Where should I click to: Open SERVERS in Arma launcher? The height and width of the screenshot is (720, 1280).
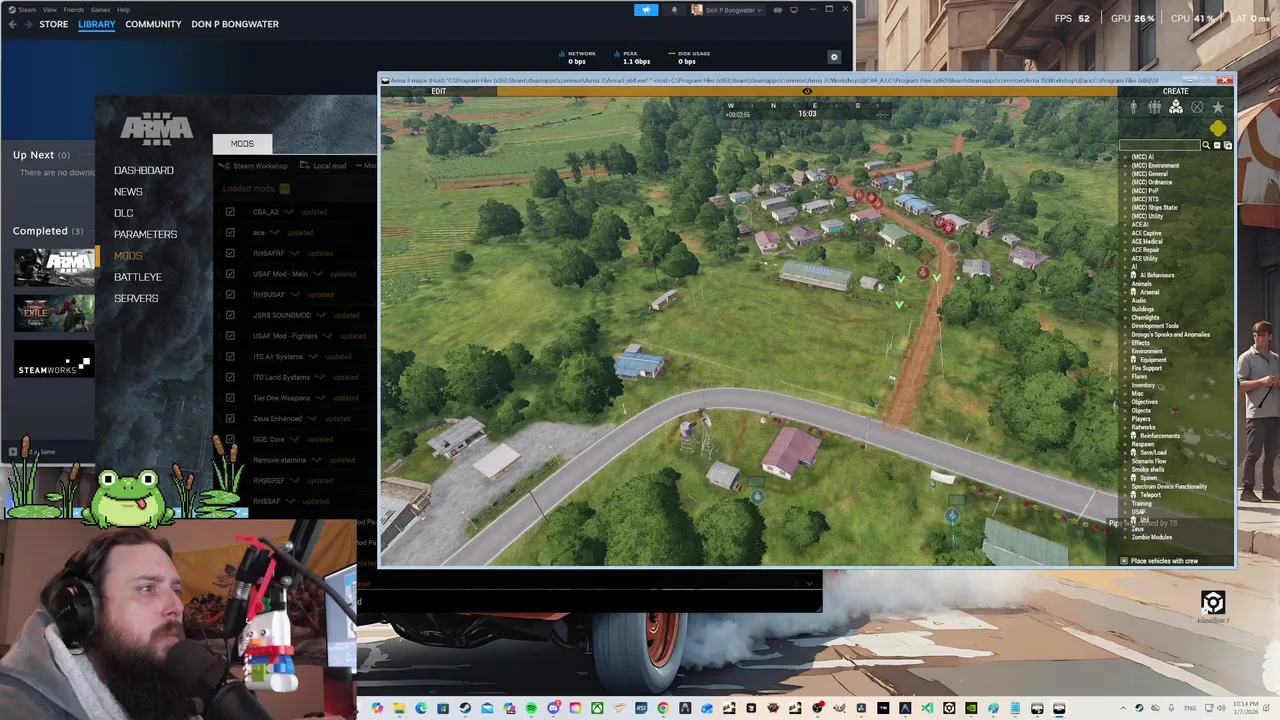pyautogui.click(x=136, y=298)
